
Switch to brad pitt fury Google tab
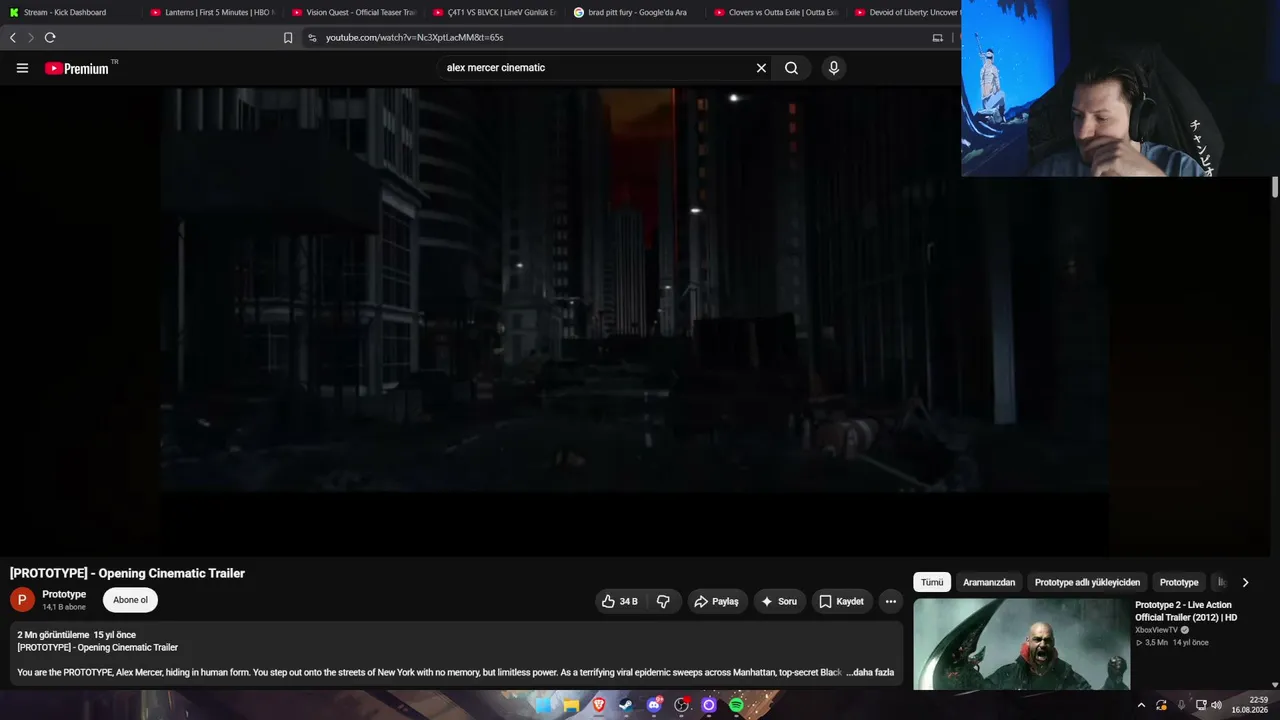[638, 12]
